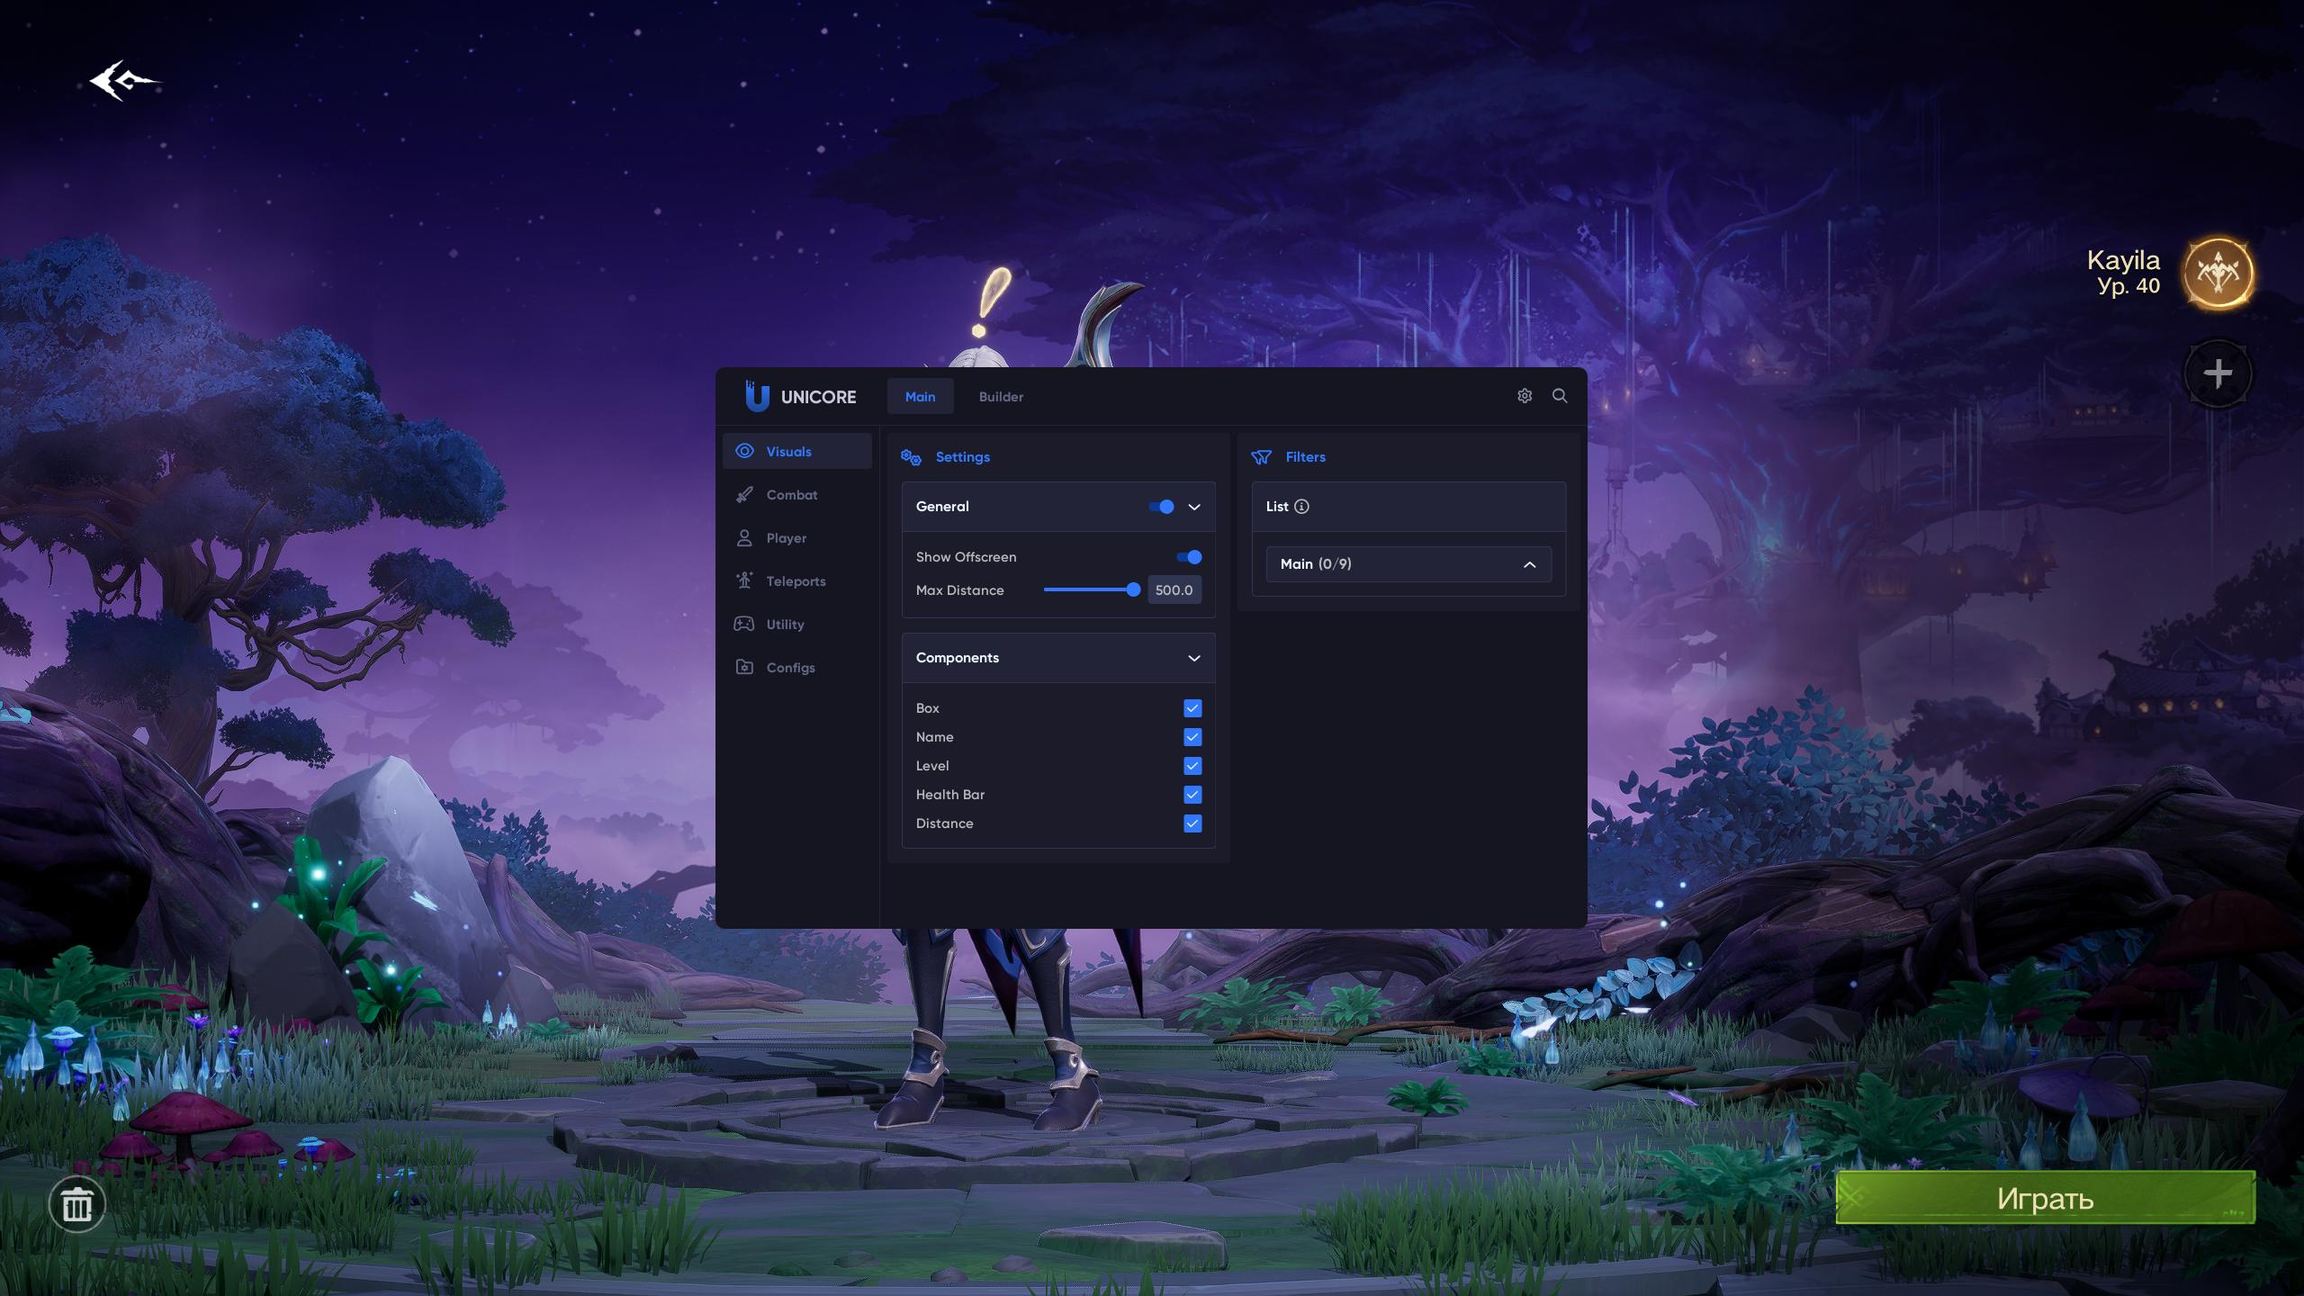
Task: Collapse the Components section
Action: pyautogui.click(x=1194, y=658)
